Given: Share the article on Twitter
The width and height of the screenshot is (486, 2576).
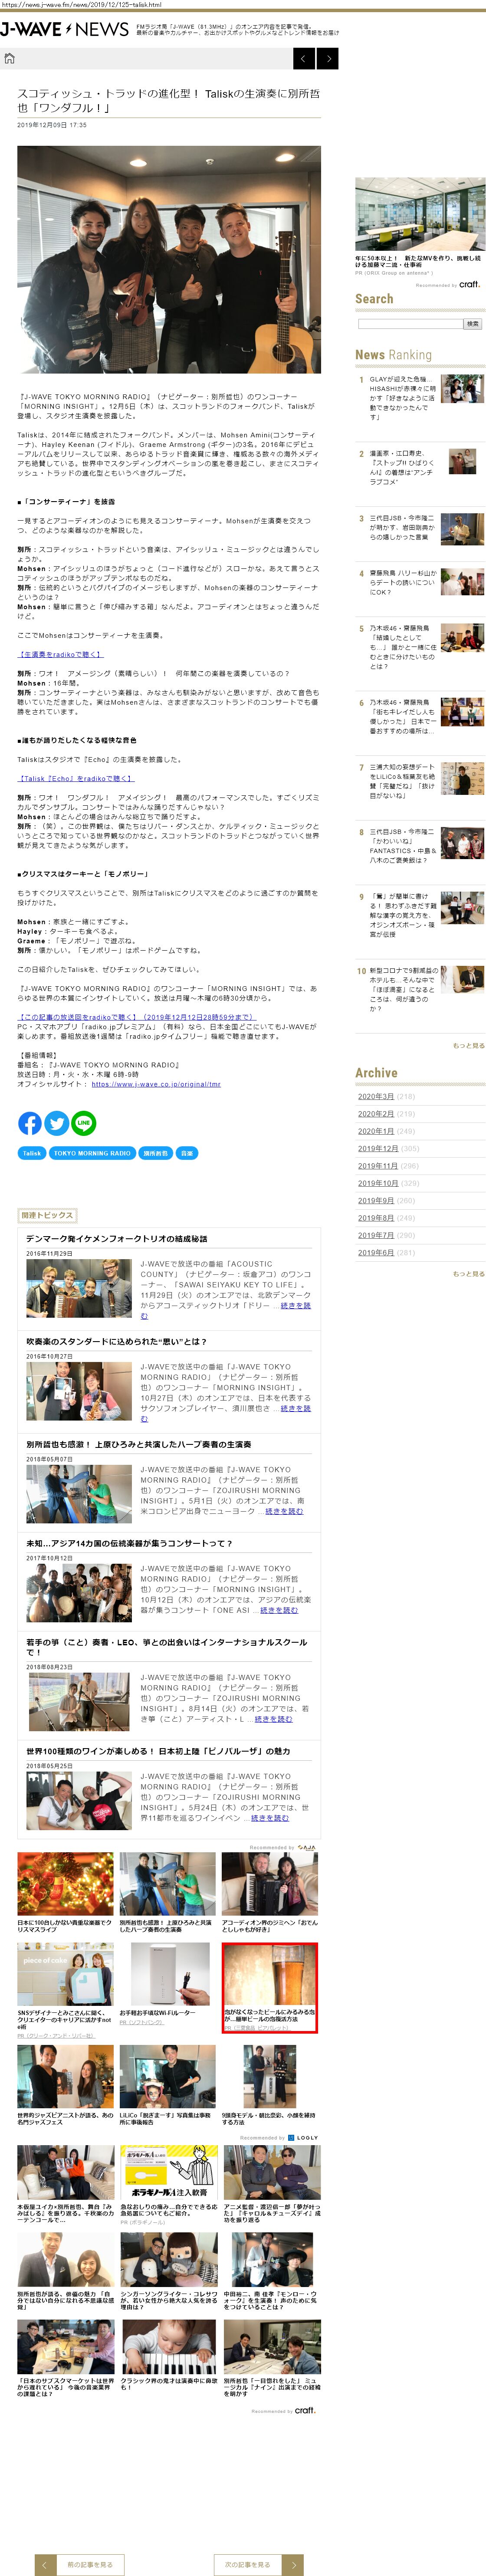Looking at the screenshot, I should click(x=57, y=1123).
